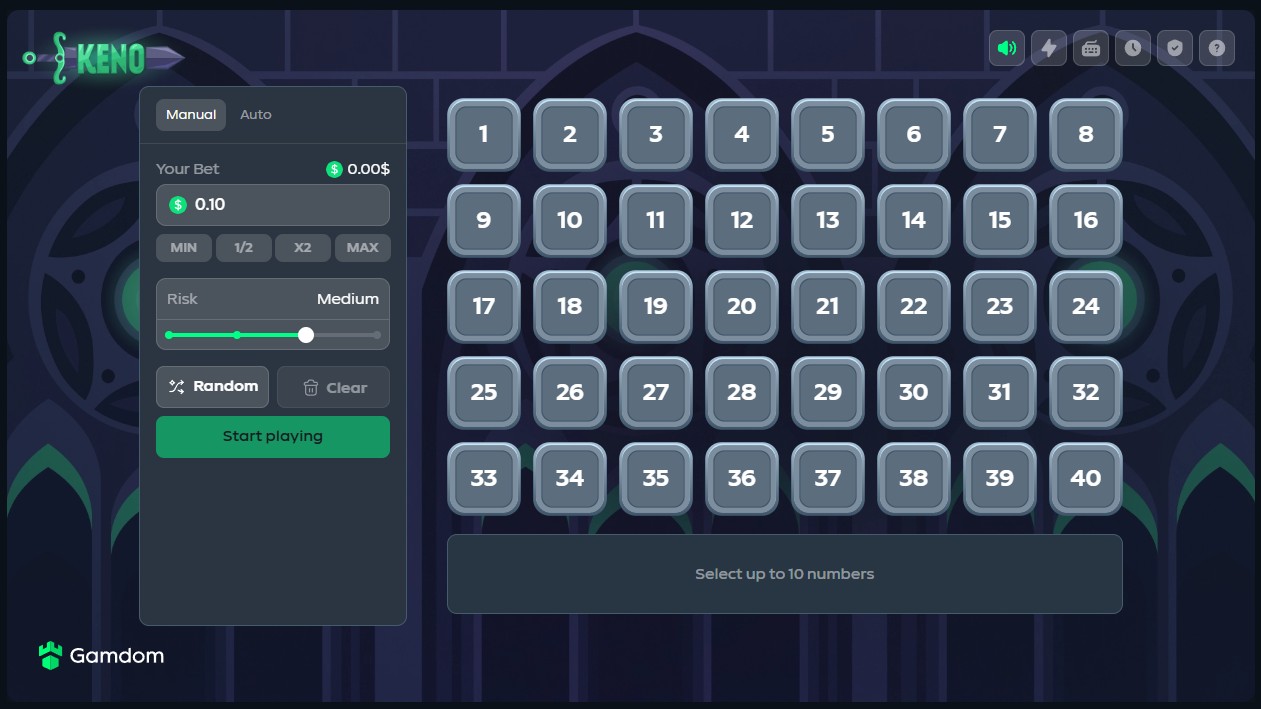Screen dimensions: 1261x709
Task: Toggle the lightning fast mode icon
Action: 1049,48
